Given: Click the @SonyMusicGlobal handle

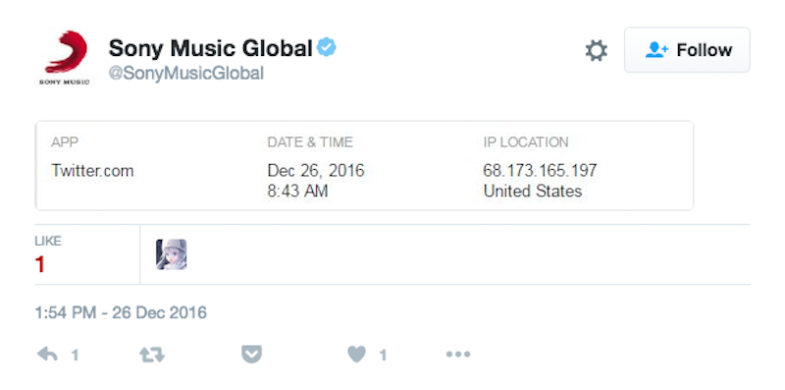Looking at the screenshot, I should coord(186,74).
